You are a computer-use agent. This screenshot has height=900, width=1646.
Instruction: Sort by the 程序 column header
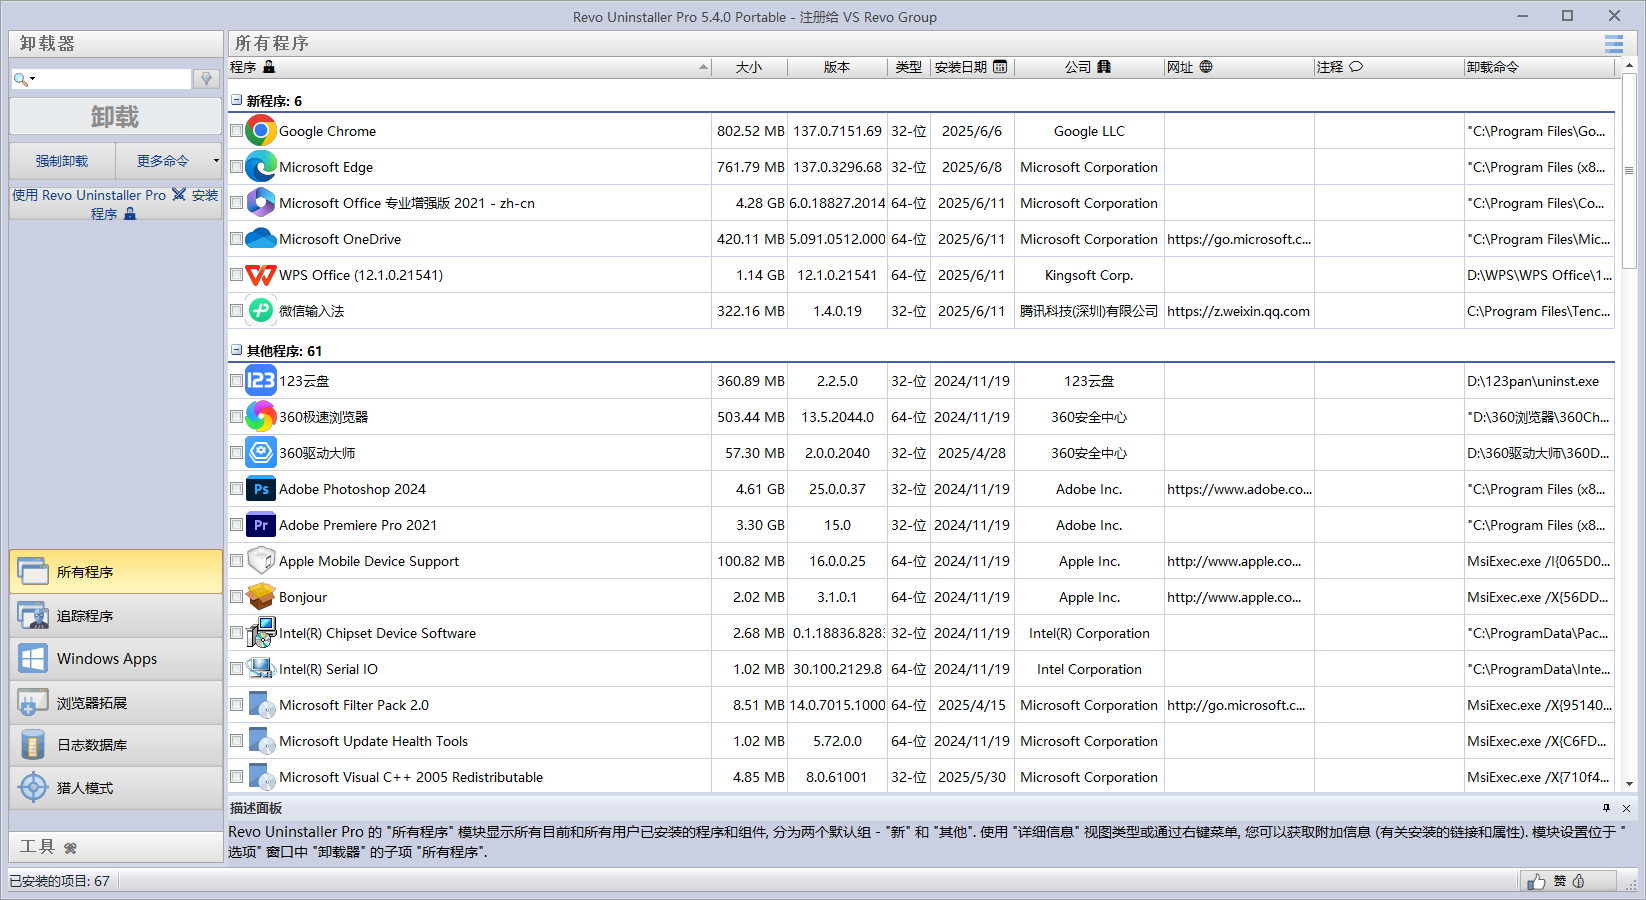(469, 67)
